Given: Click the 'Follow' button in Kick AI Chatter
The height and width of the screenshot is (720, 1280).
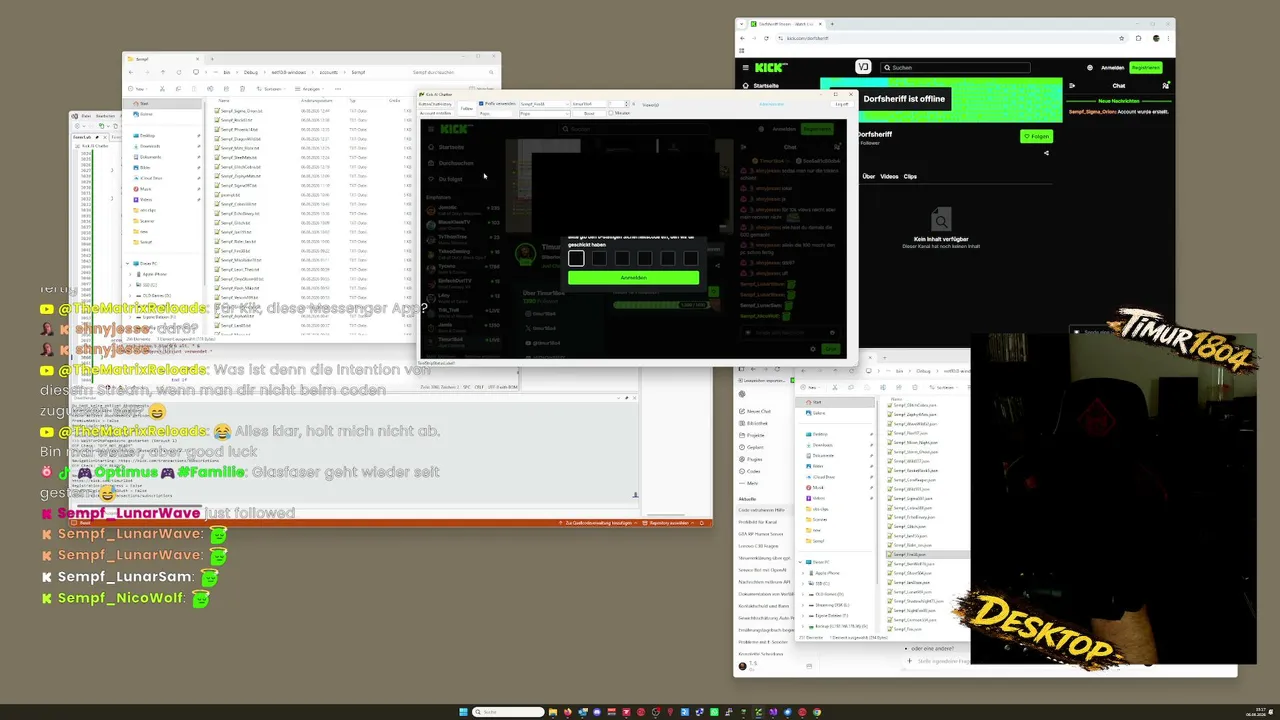Looking at the screenshot, I should click(466, 108).
